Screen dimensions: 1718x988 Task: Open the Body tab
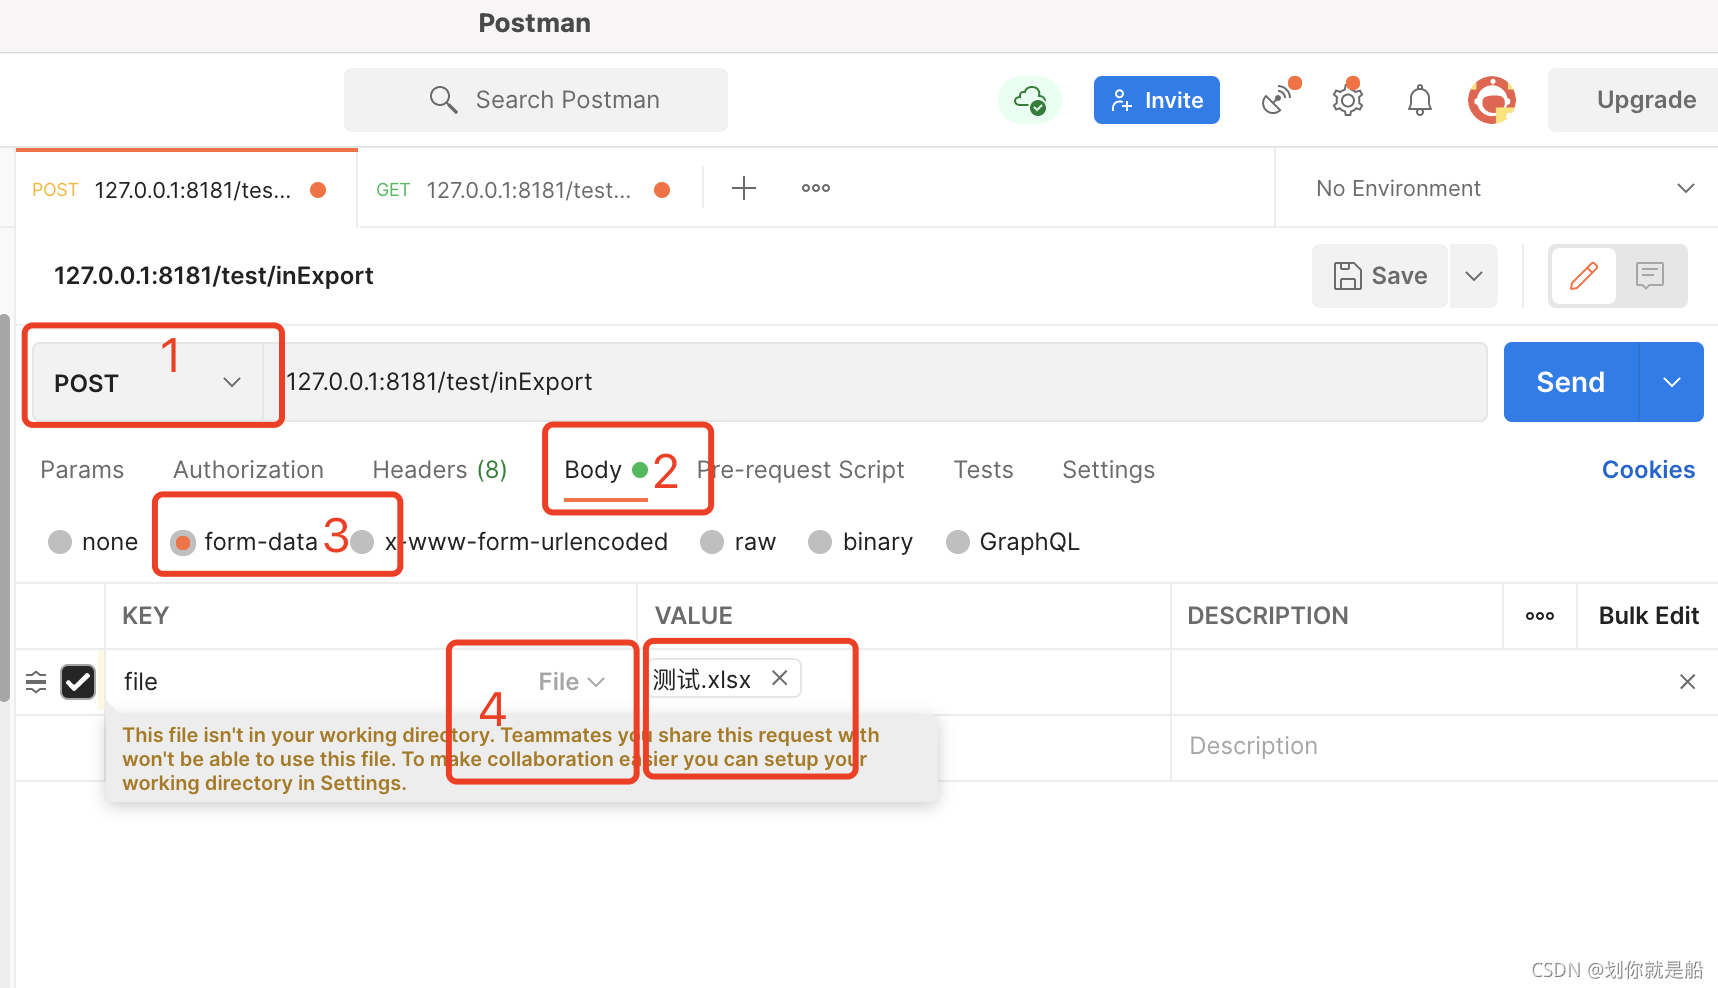tap(593, 470)
